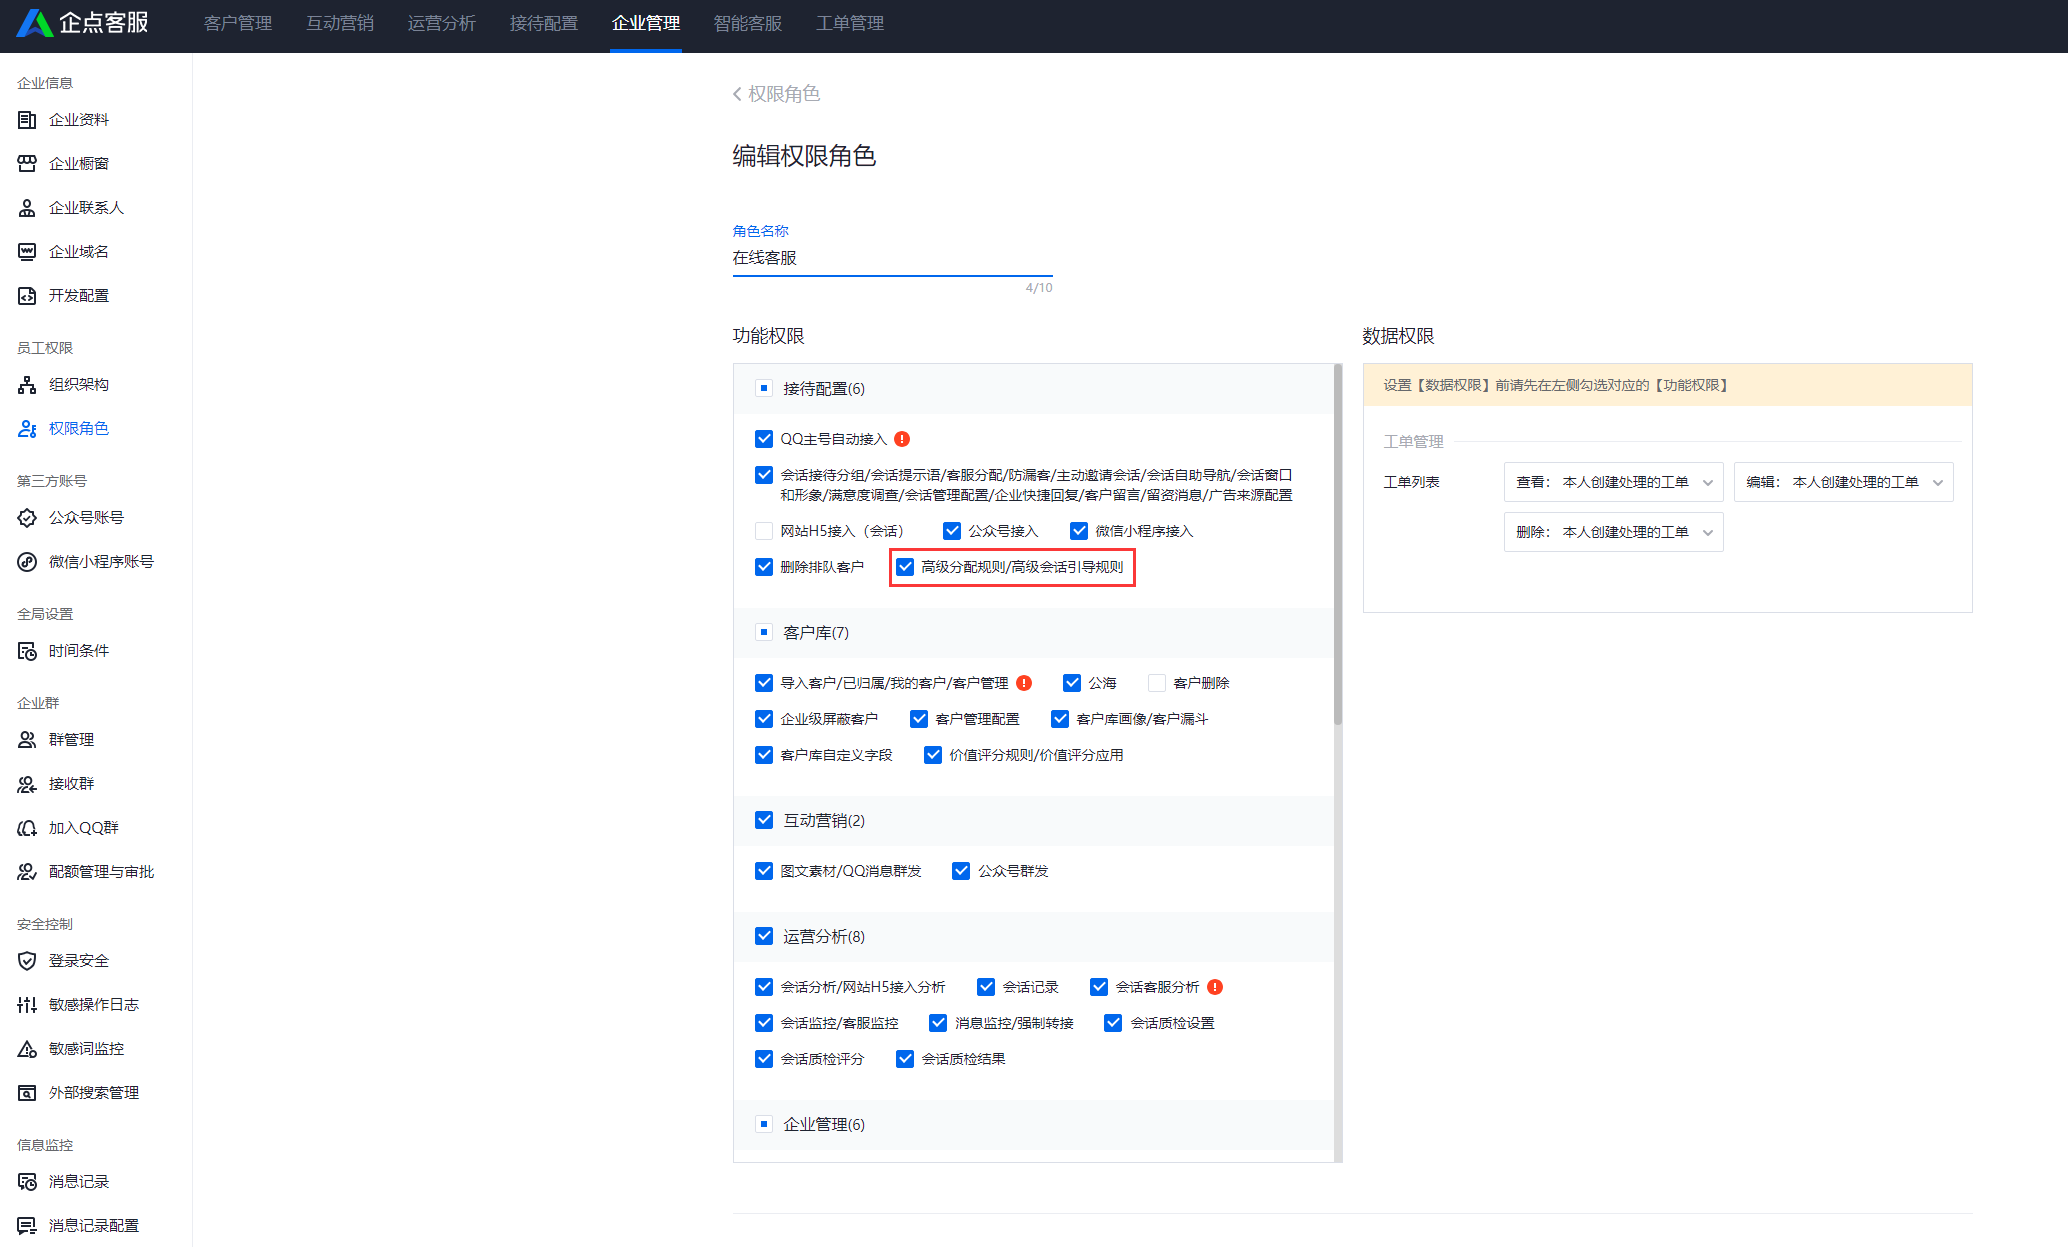2068x1247 pixels.
Task: Click the 组织架构 org chart icon
Action: (x=27, y=385)
